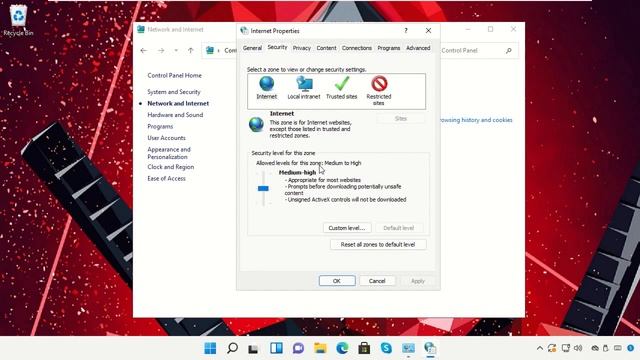Close the Internet Properties dialog
The image size is (640, 360).
(x=428, y=31)
